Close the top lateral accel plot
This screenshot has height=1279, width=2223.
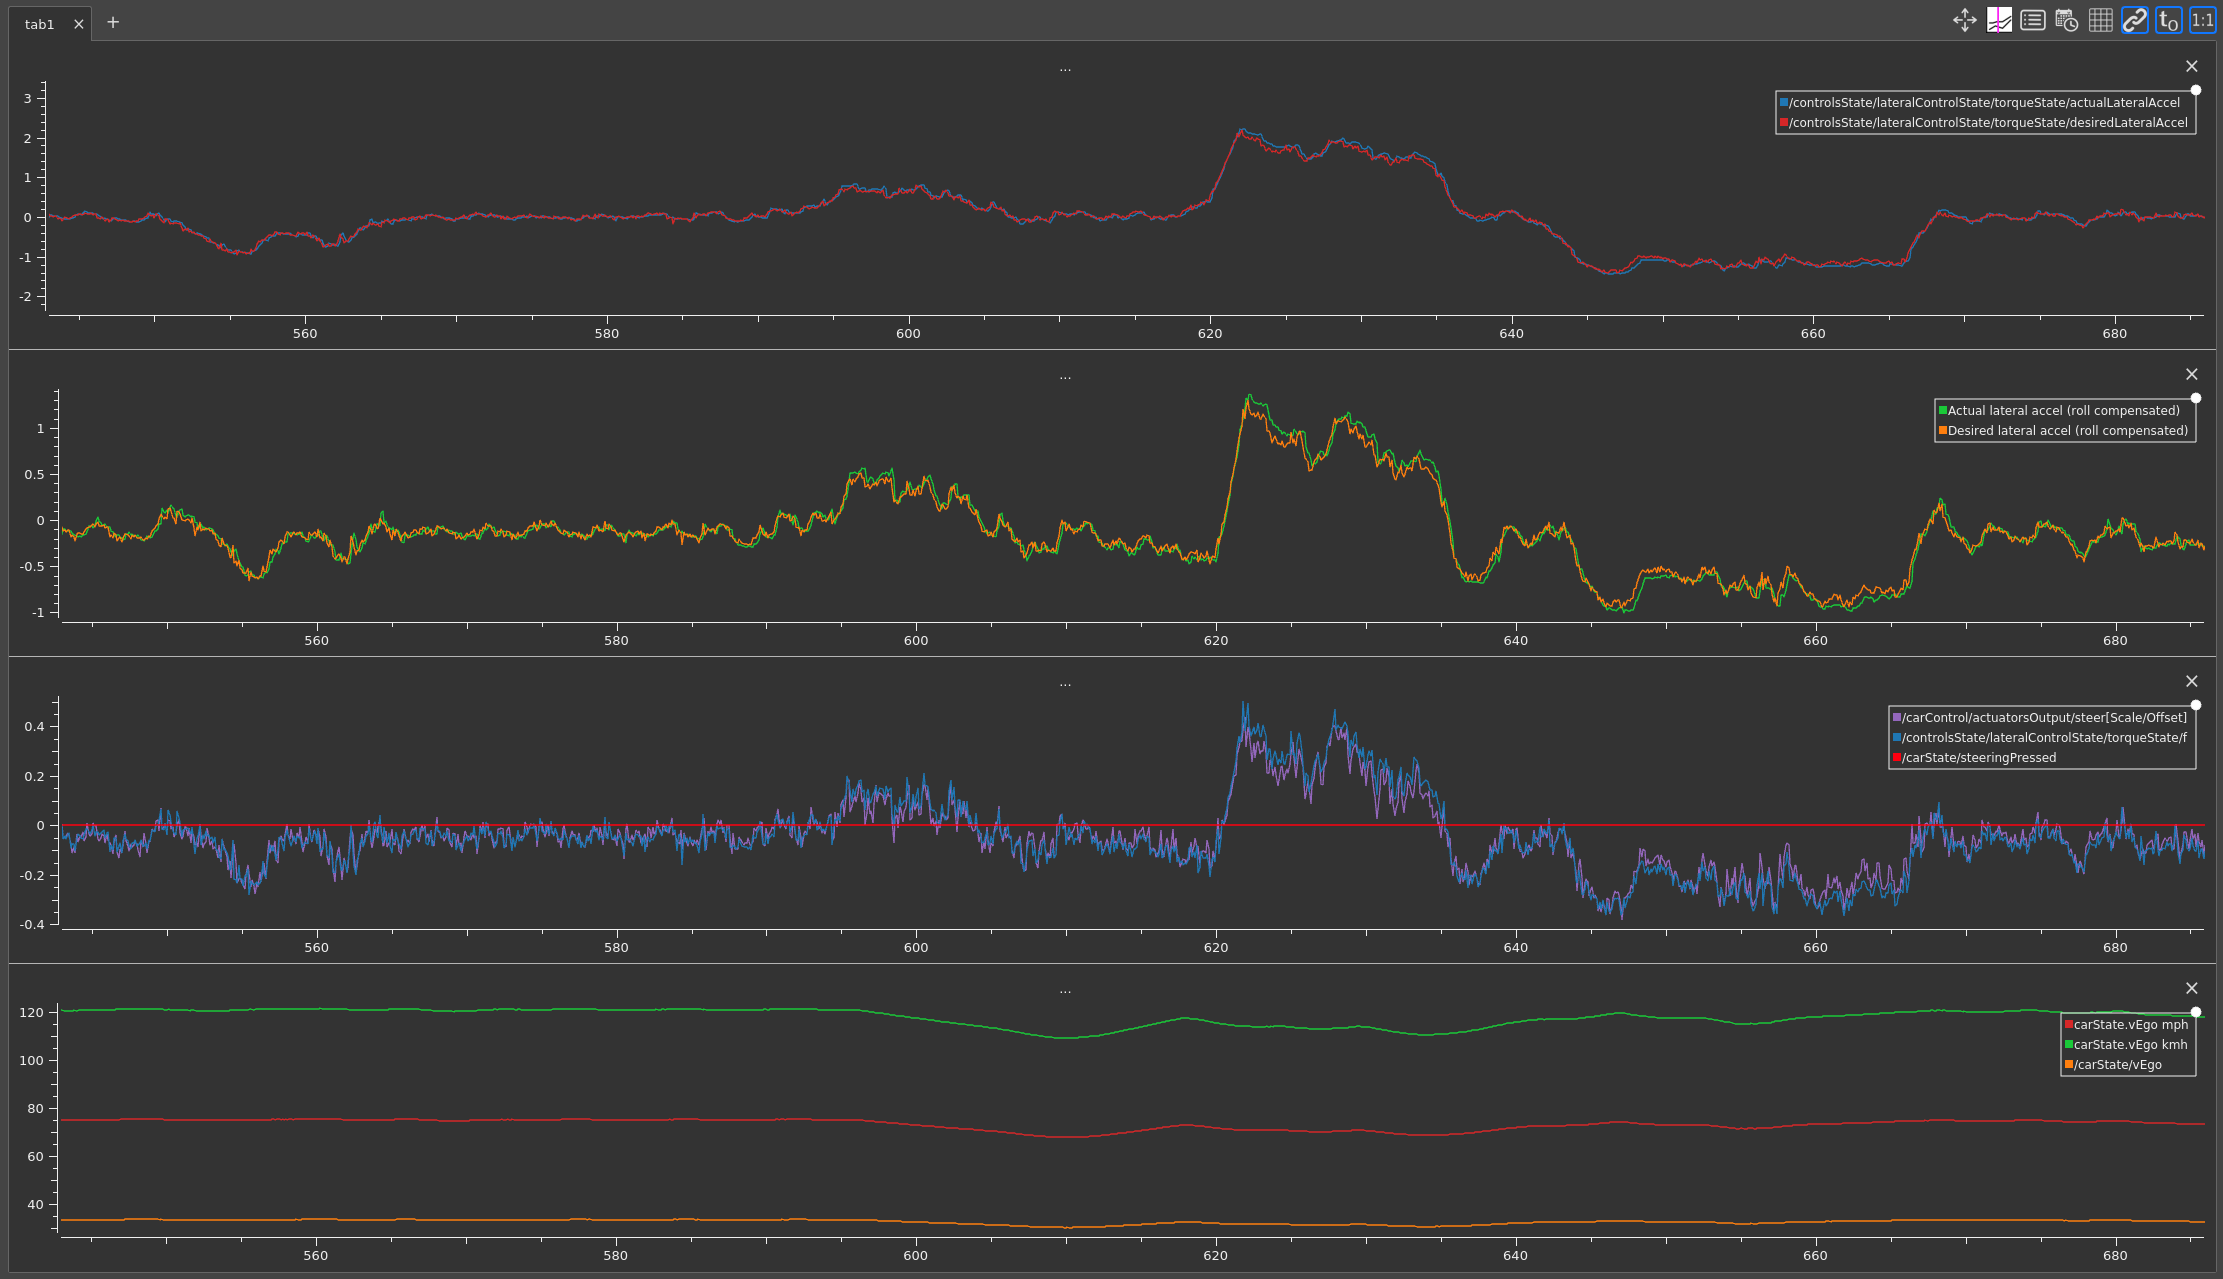click(x=2191, y=66)
